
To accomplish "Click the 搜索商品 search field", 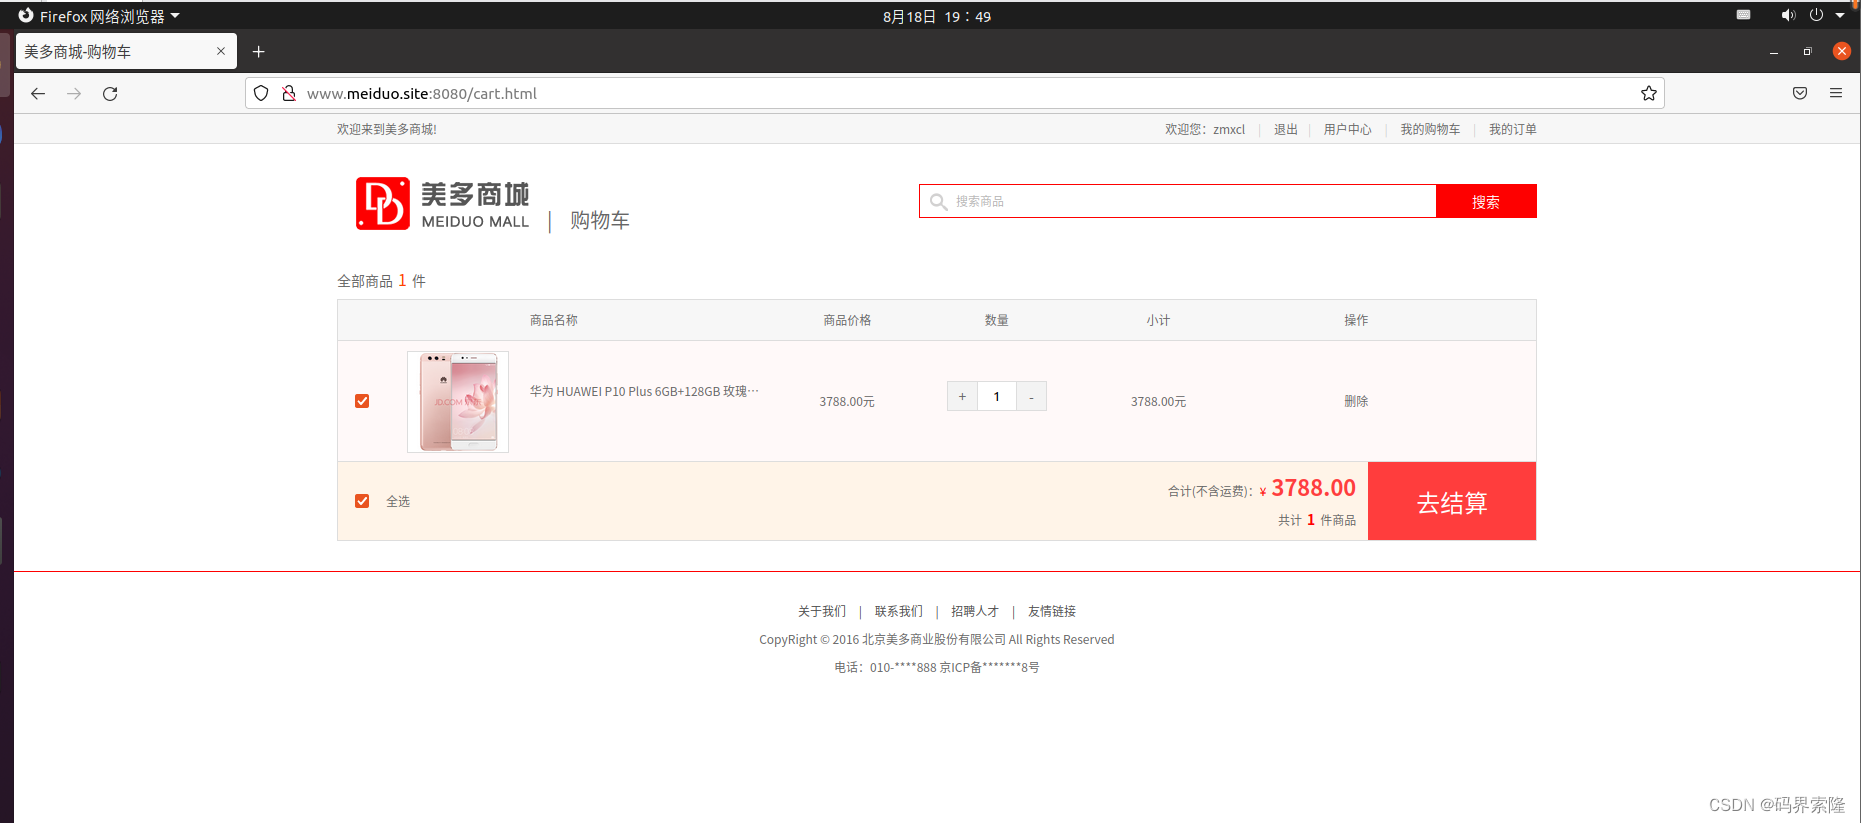I will pos(1178,201).
